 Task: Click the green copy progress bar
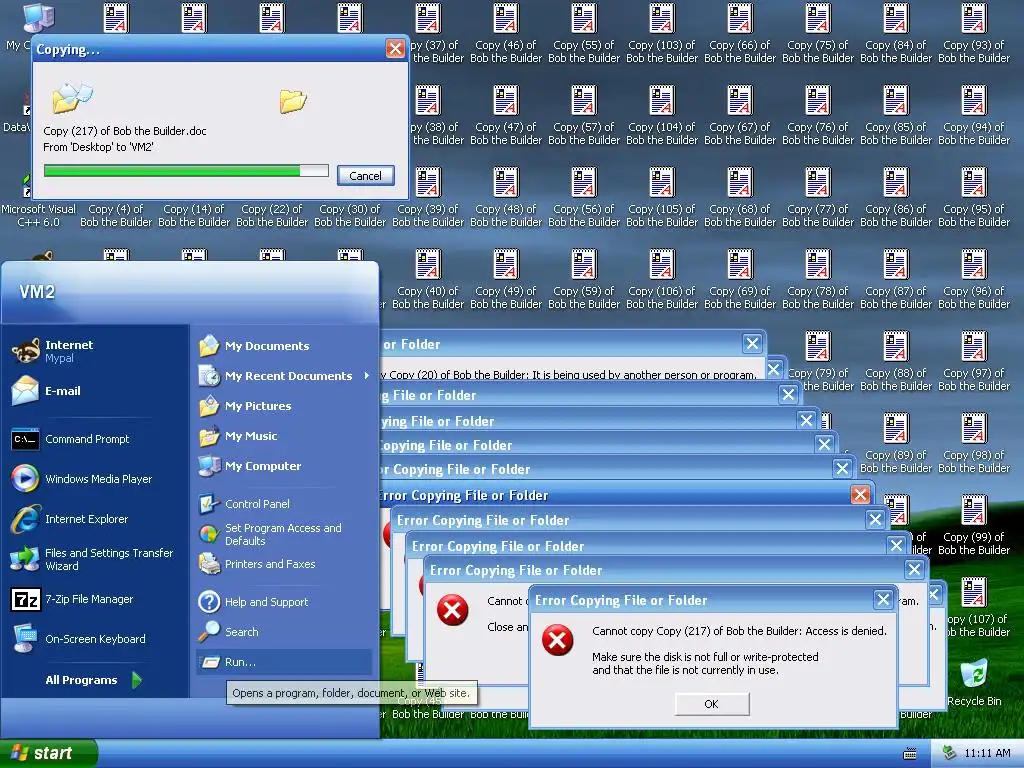pos(186,171)
